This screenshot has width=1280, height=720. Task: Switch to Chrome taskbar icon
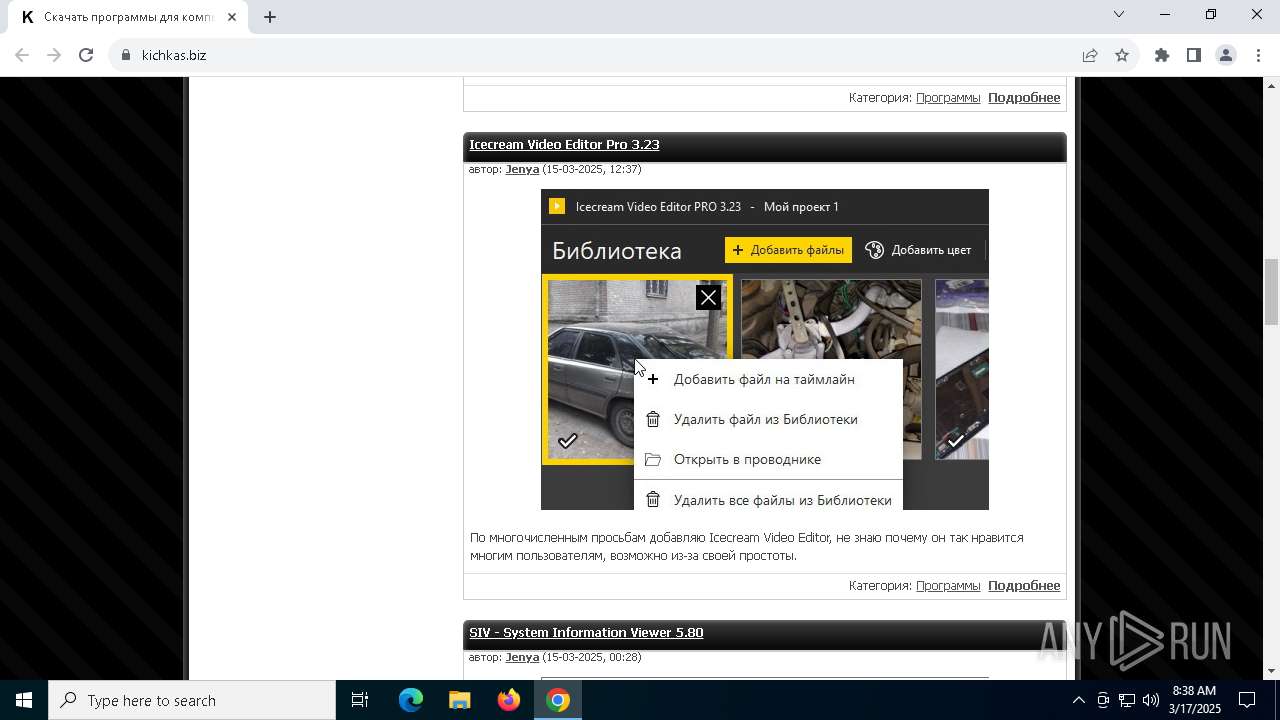558,700
